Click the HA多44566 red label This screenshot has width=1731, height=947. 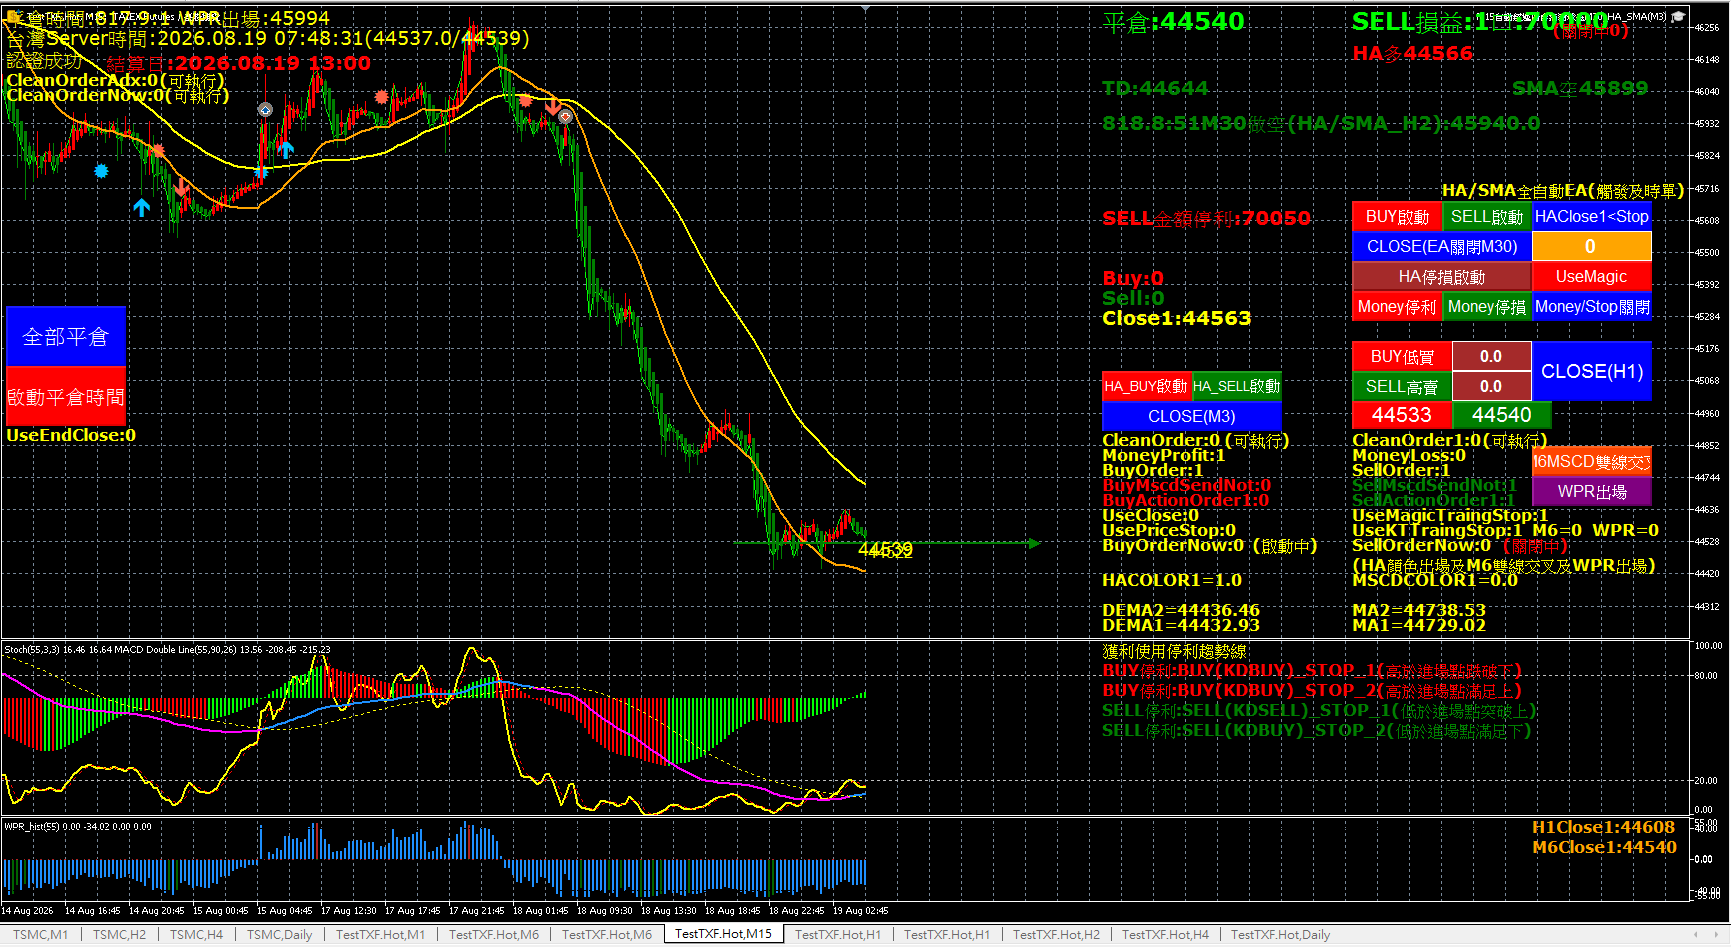pos(1412,53)
